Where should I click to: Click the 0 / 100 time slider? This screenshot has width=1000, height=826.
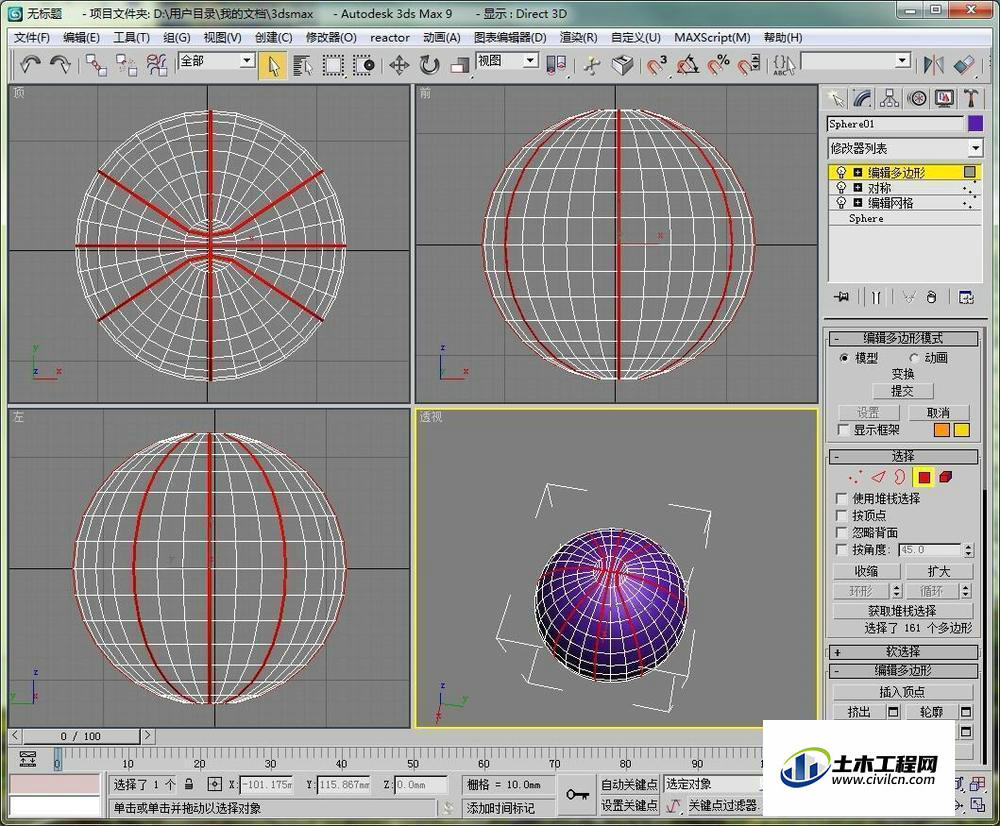(x=82, y=736)
